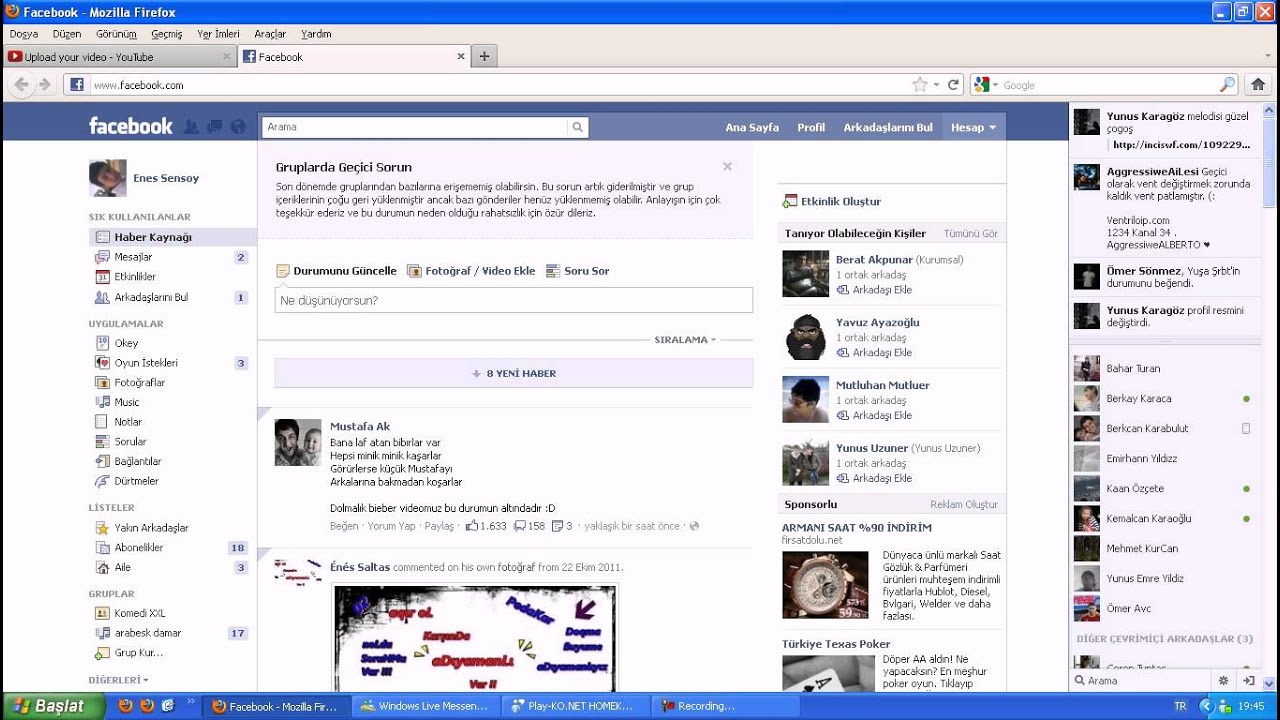Click the Başlat start button
The image size is (1280, 720).
coord(52,706)
